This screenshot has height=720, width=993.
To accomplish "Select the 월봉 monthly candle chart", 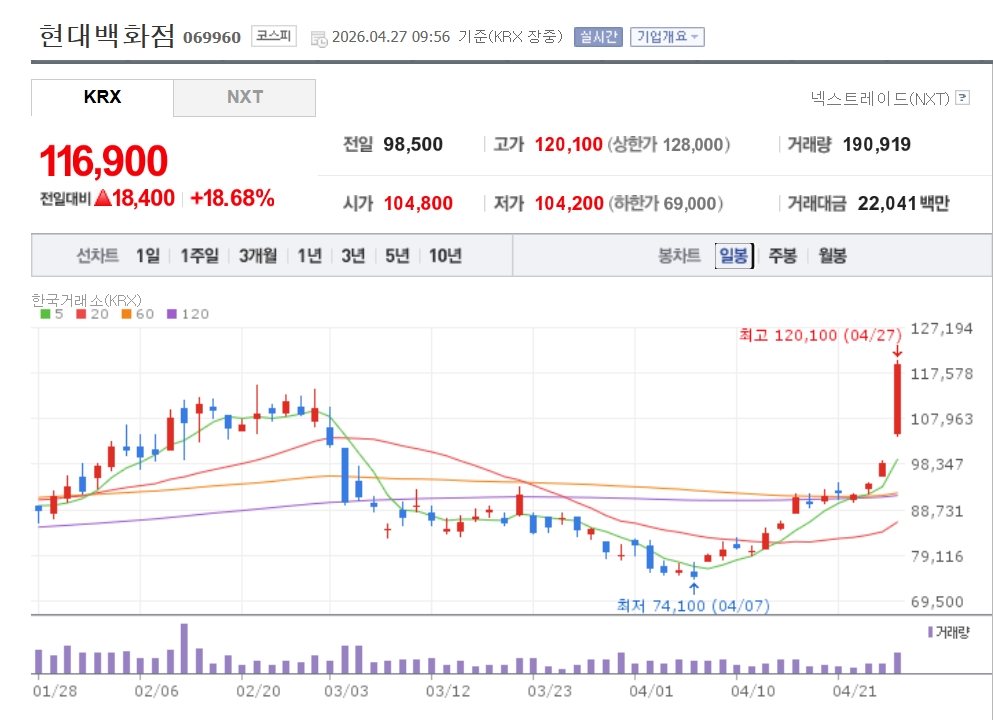I will pos(832,256).
